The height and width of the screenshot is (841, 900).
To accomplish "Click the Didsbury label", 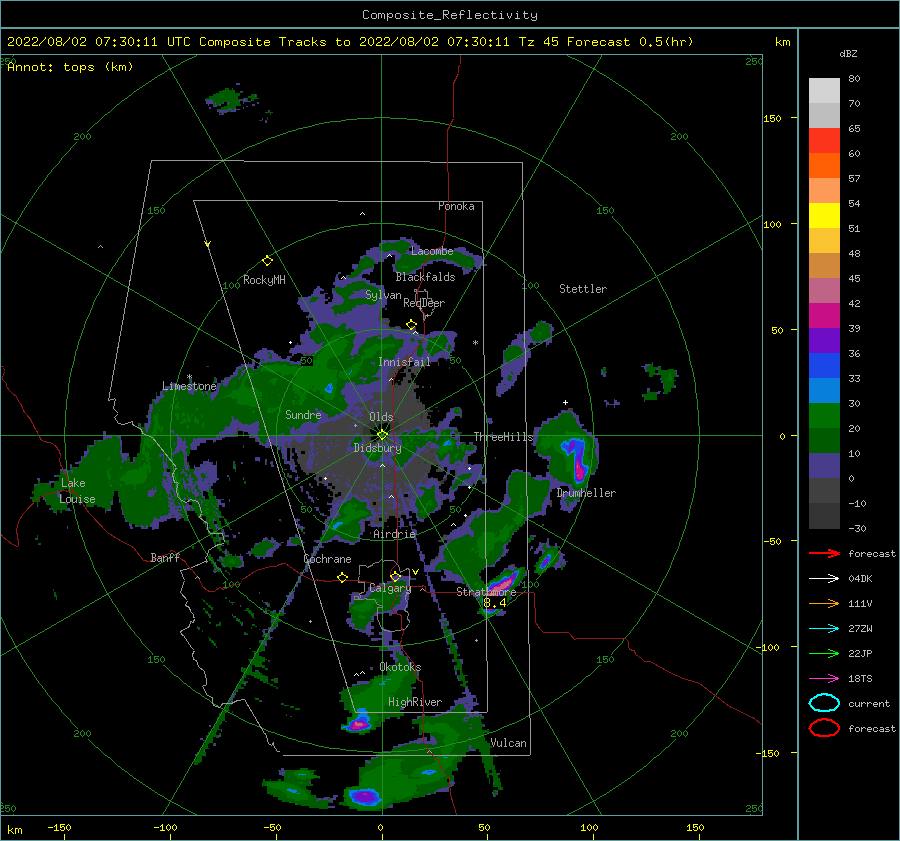I will pyautogui.click(x=377, y=448).
